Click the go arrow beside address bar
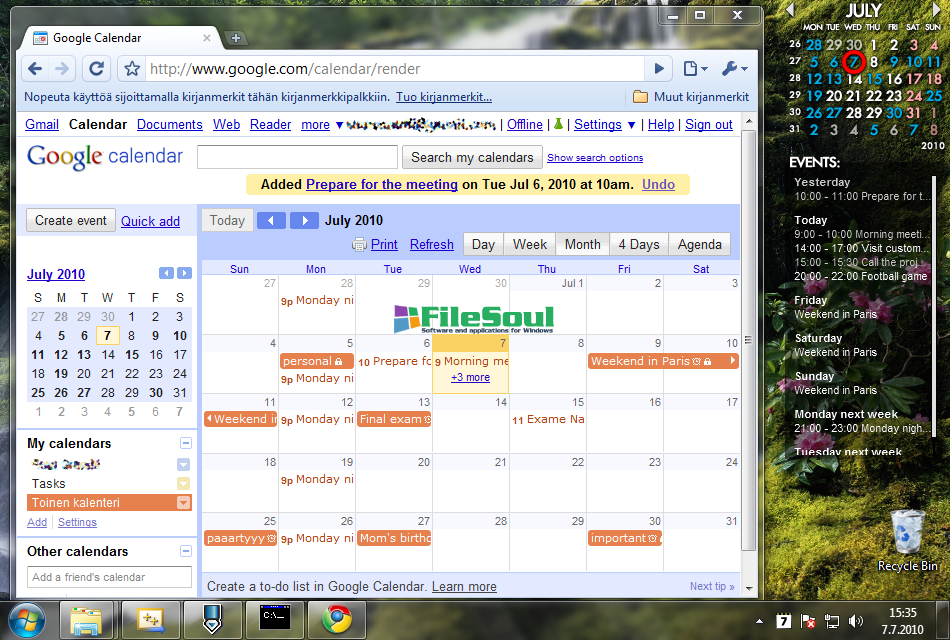 658,69
